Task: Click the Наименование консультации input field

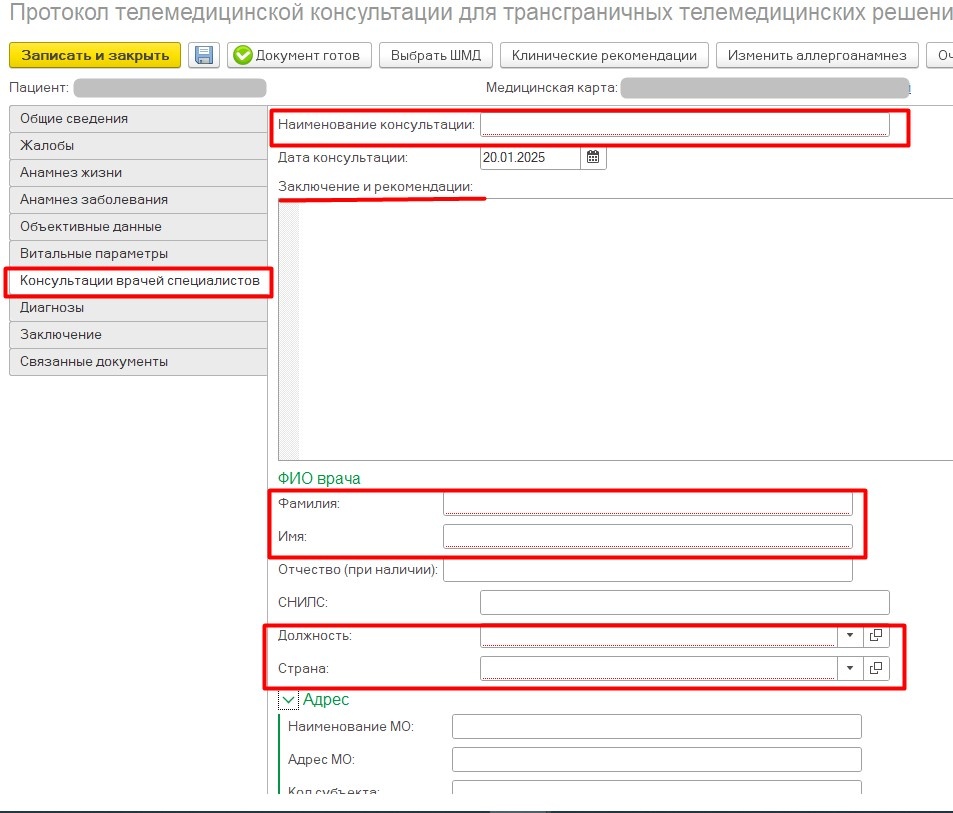Action: [684, 124]
